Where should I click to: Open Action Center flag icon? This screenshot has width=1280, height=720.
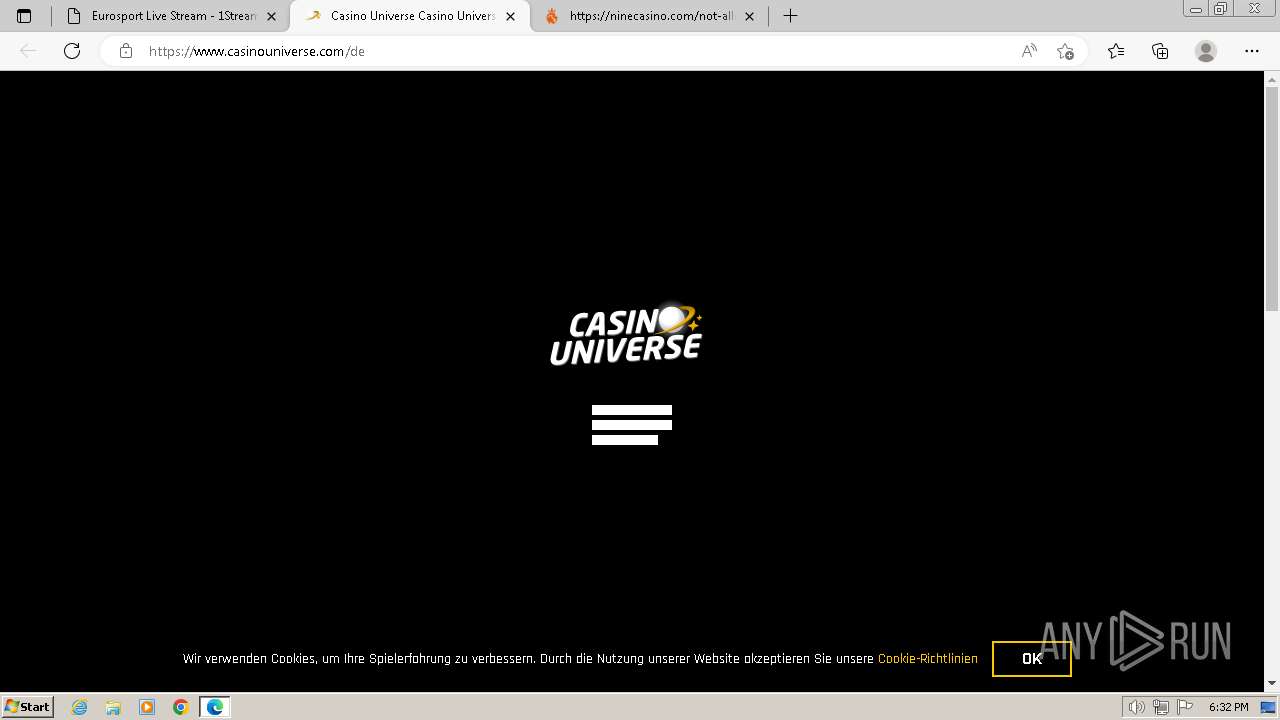[1184, 707]
